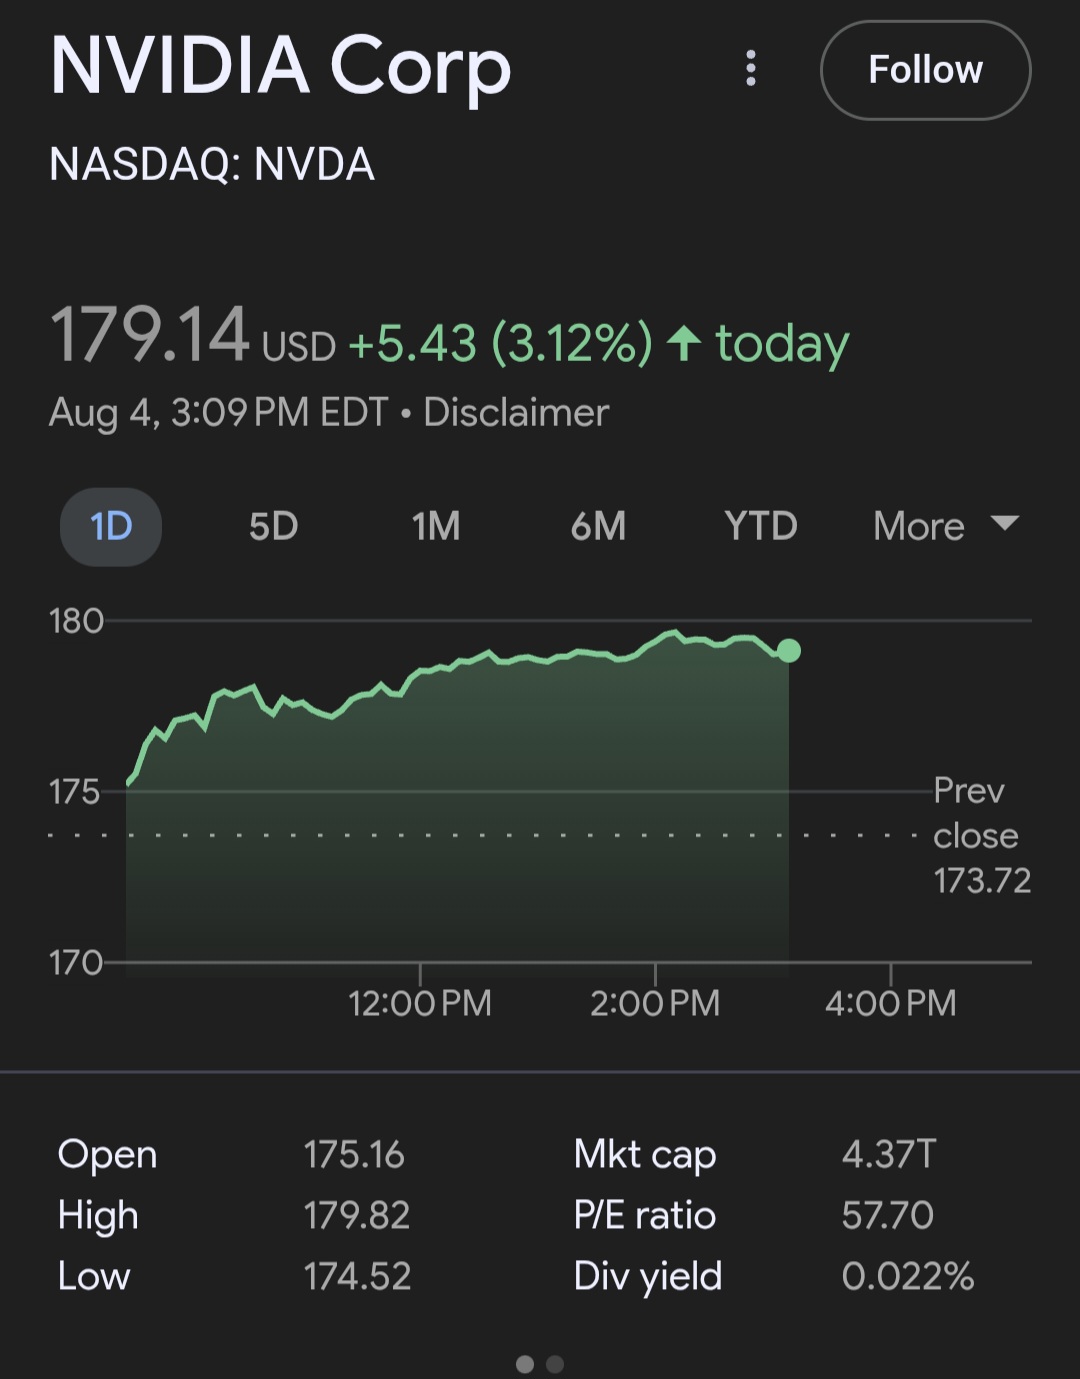
Task: Click the More dropdown arrow
Action: pos(1004,523)
